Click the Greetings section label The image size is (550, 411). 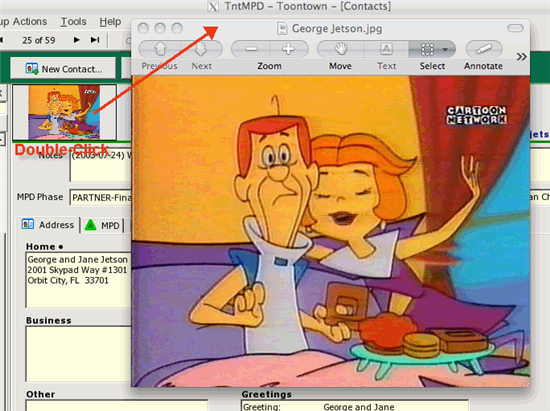click(x=267, y=394)
